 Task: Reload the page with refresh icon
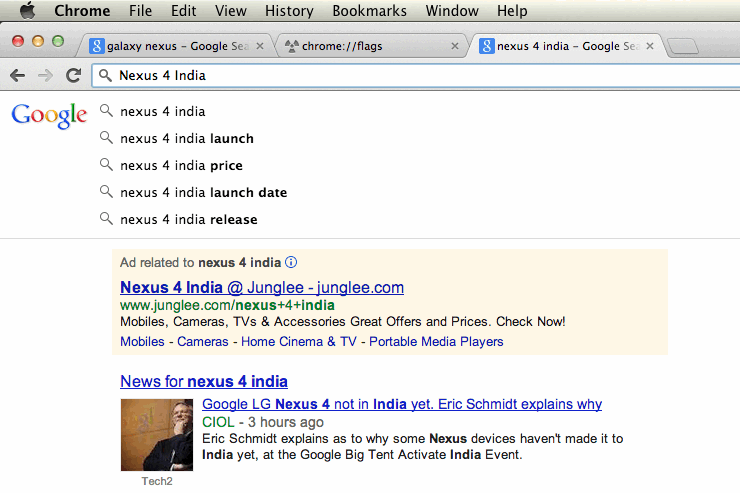pos(73,75)
